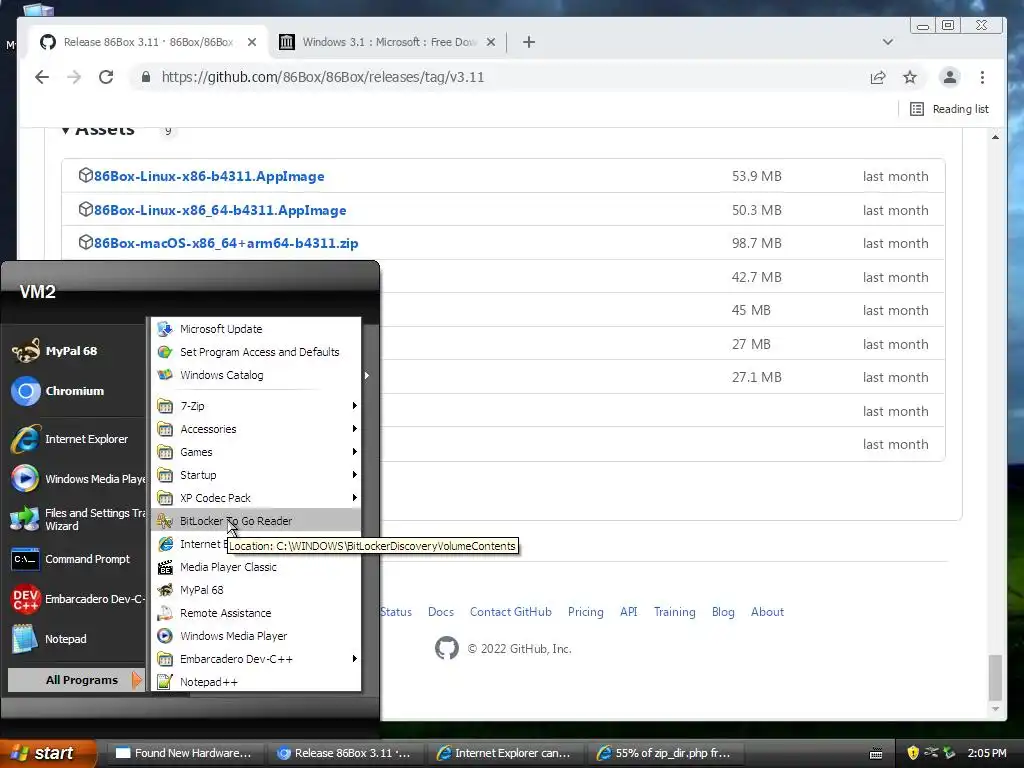1024x768 pixels.
Task: Click the All Programs button
Action: [76, 680]
